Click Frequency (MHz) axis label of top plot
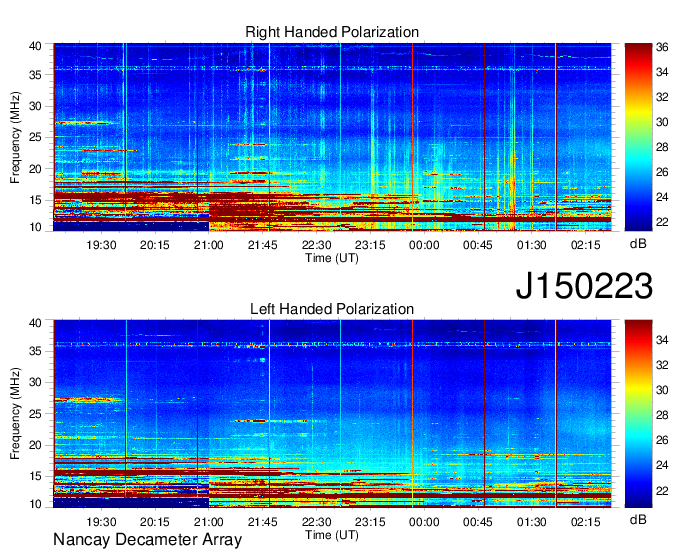The width and height of the screenshot is (680, 552). 15,137
